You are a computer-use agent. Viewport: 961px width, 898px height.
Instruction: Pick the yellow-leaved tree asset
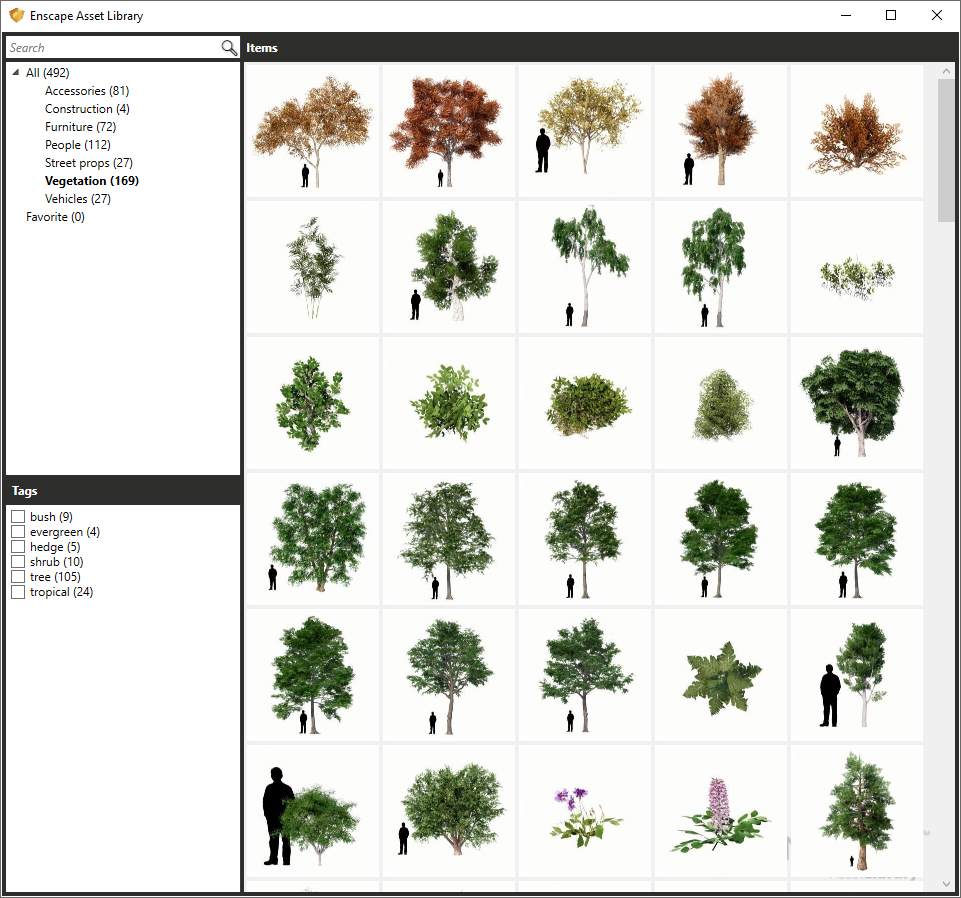[584, 131]
